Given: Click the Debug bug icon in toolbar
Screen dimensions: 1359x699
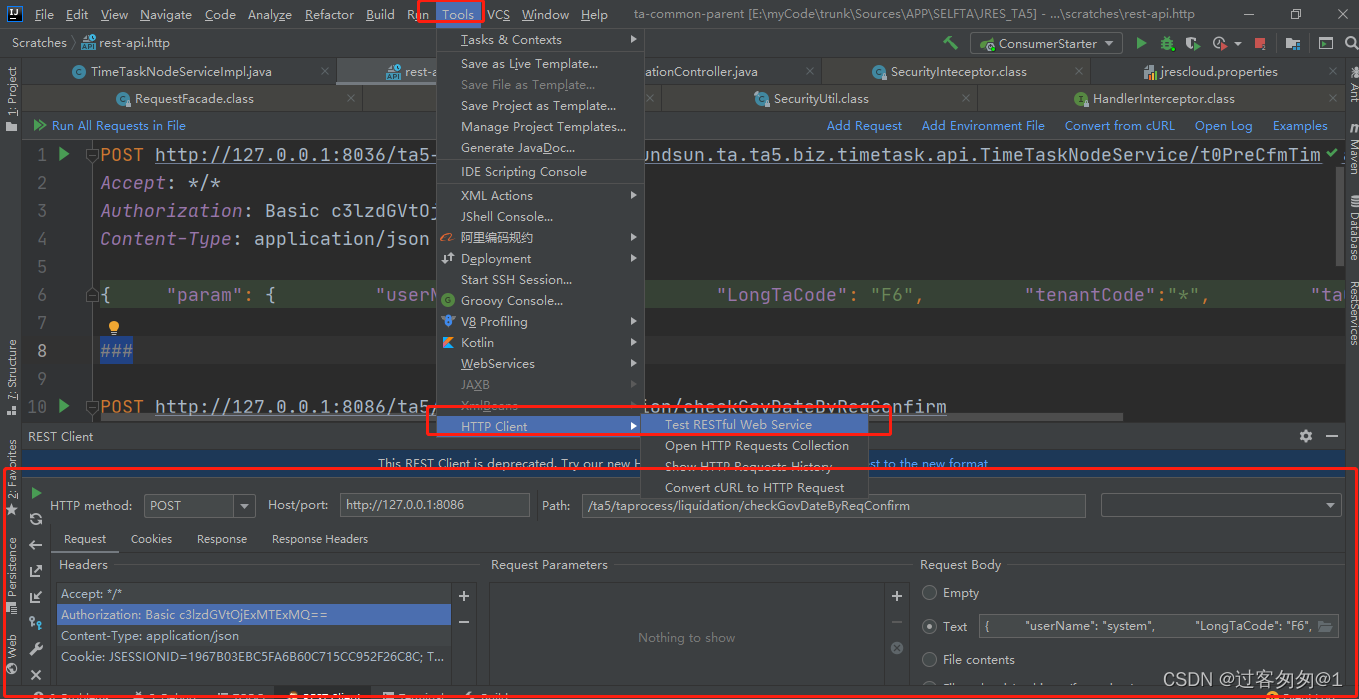Looking at the screenshot, I should pyautogui.click(x=1167, y=43).
